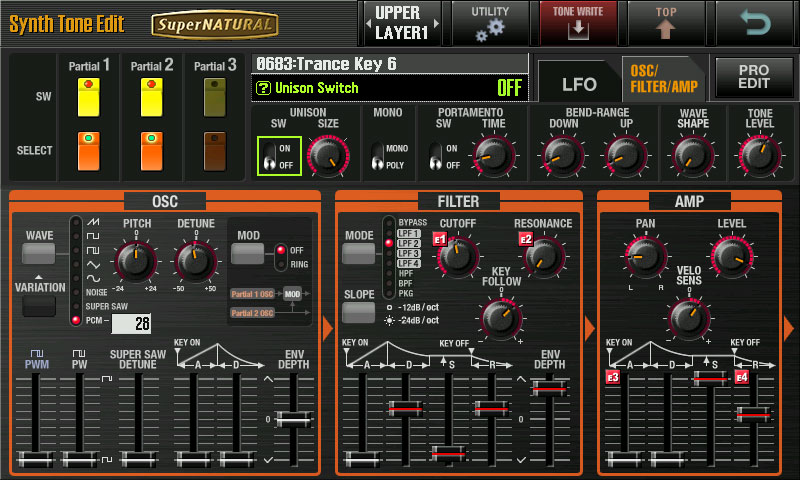The width and height of the screenshot is (800, 480).
Task: Click the blue return back arrow
Action: click(x=755, y=23)
